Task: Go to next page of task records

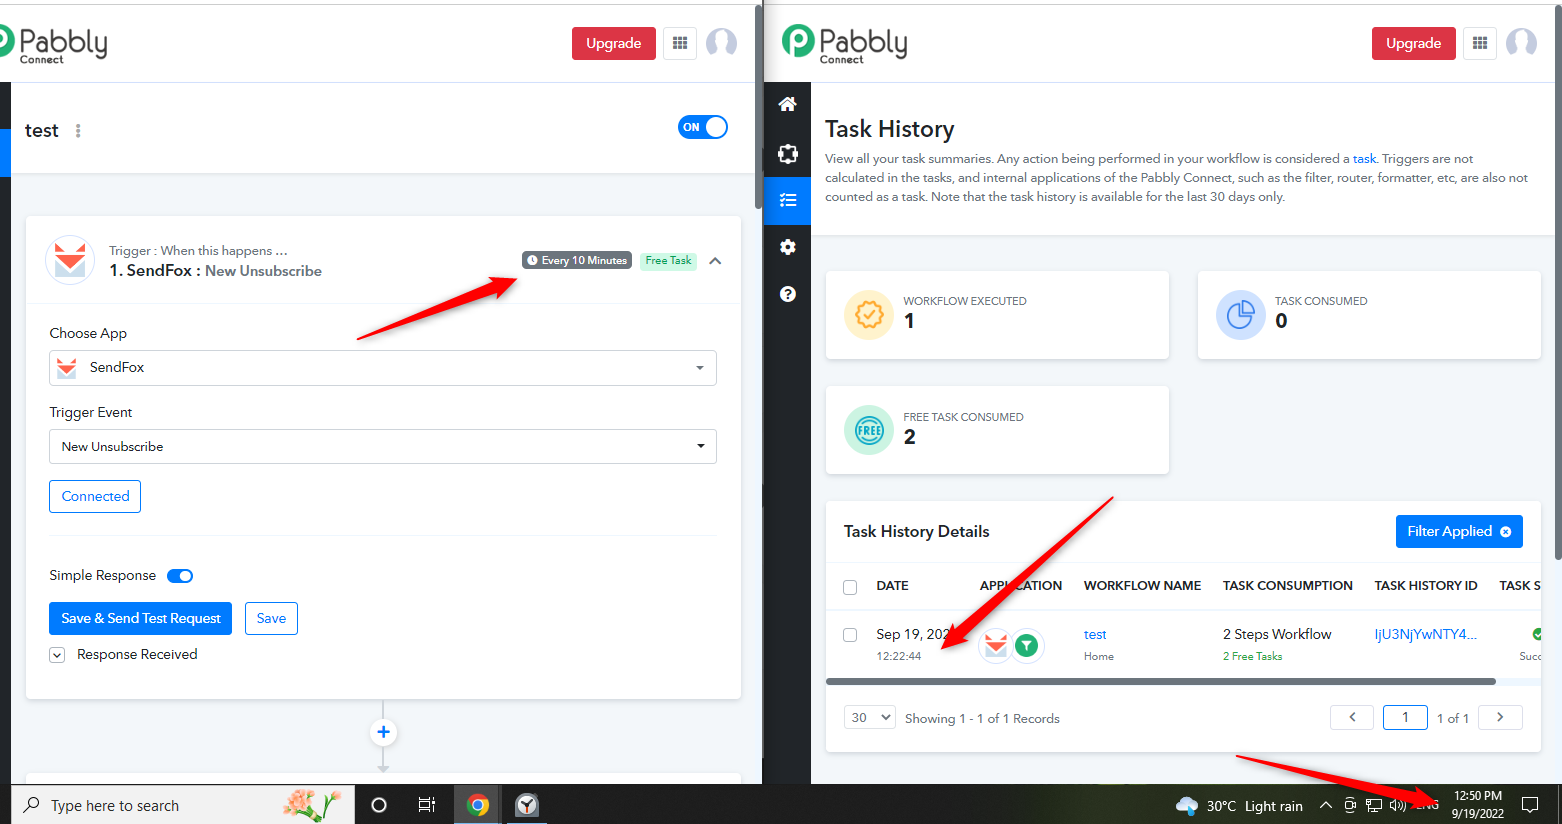Action: coord(1500,717)
